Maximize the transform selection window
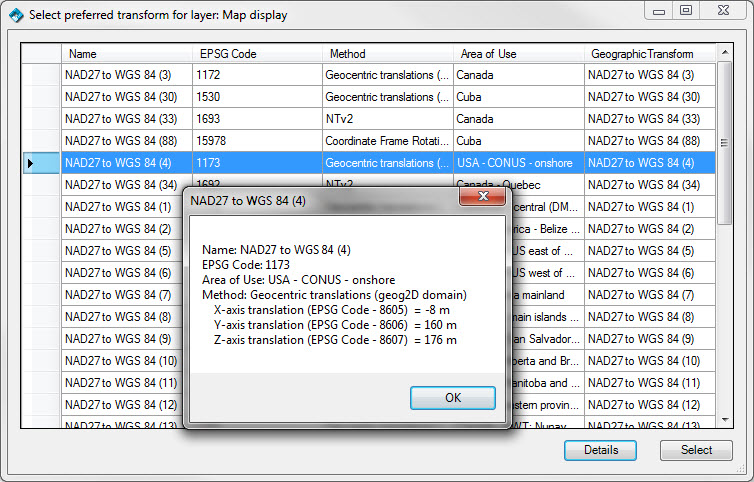 pyautogui.click(x=686, y=11)
